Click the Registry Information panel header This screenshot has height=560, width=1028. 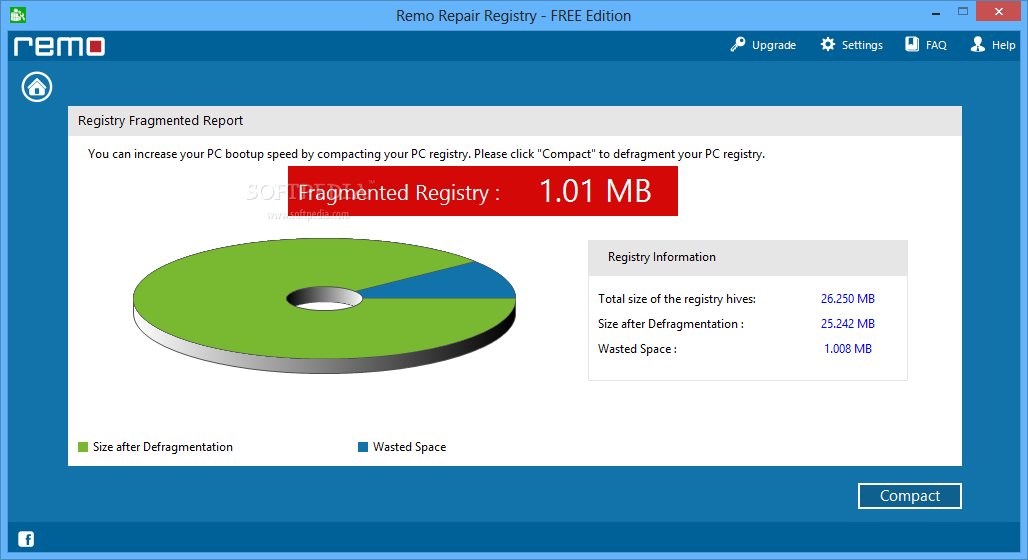pos(747,258)
